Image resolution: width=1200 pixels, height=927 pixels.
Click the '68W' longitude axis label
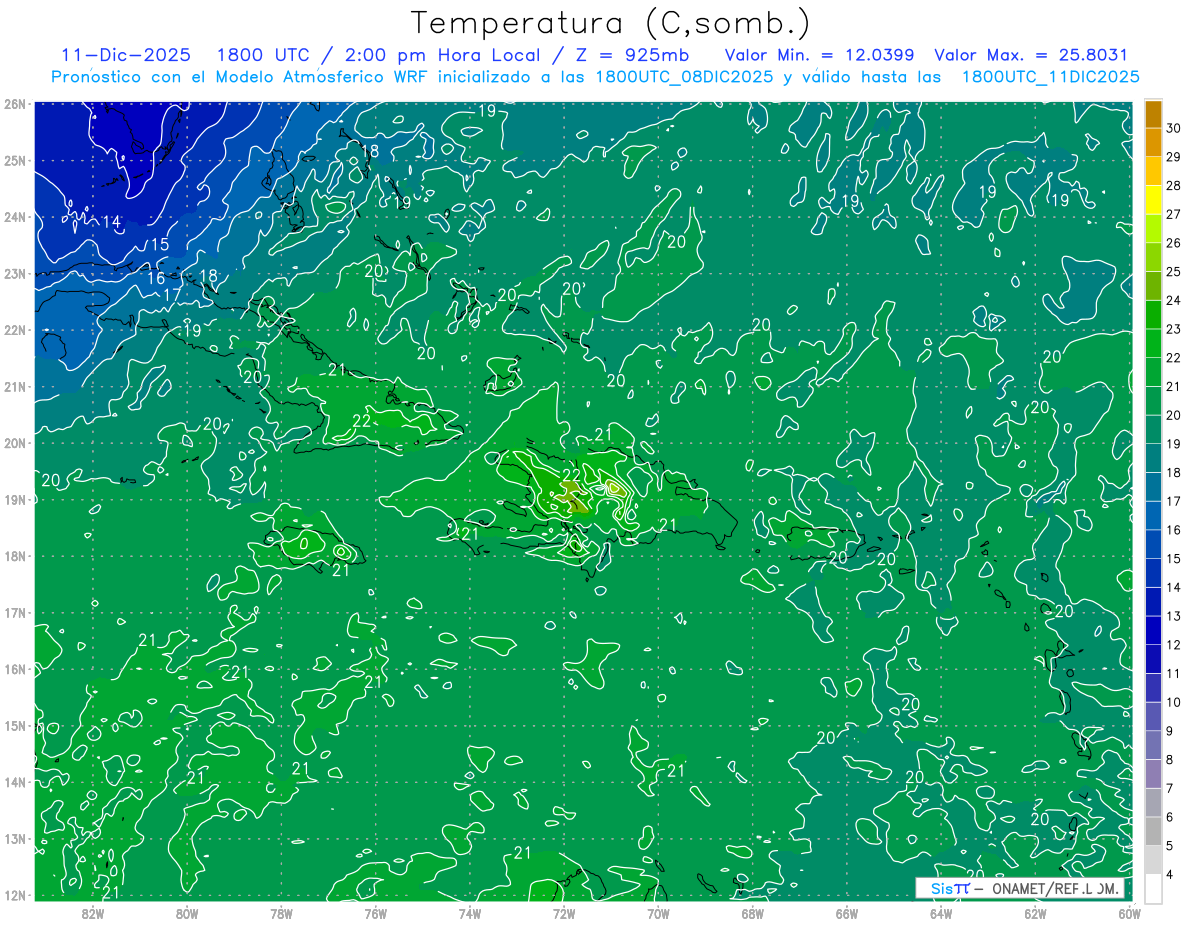(752, 912)
